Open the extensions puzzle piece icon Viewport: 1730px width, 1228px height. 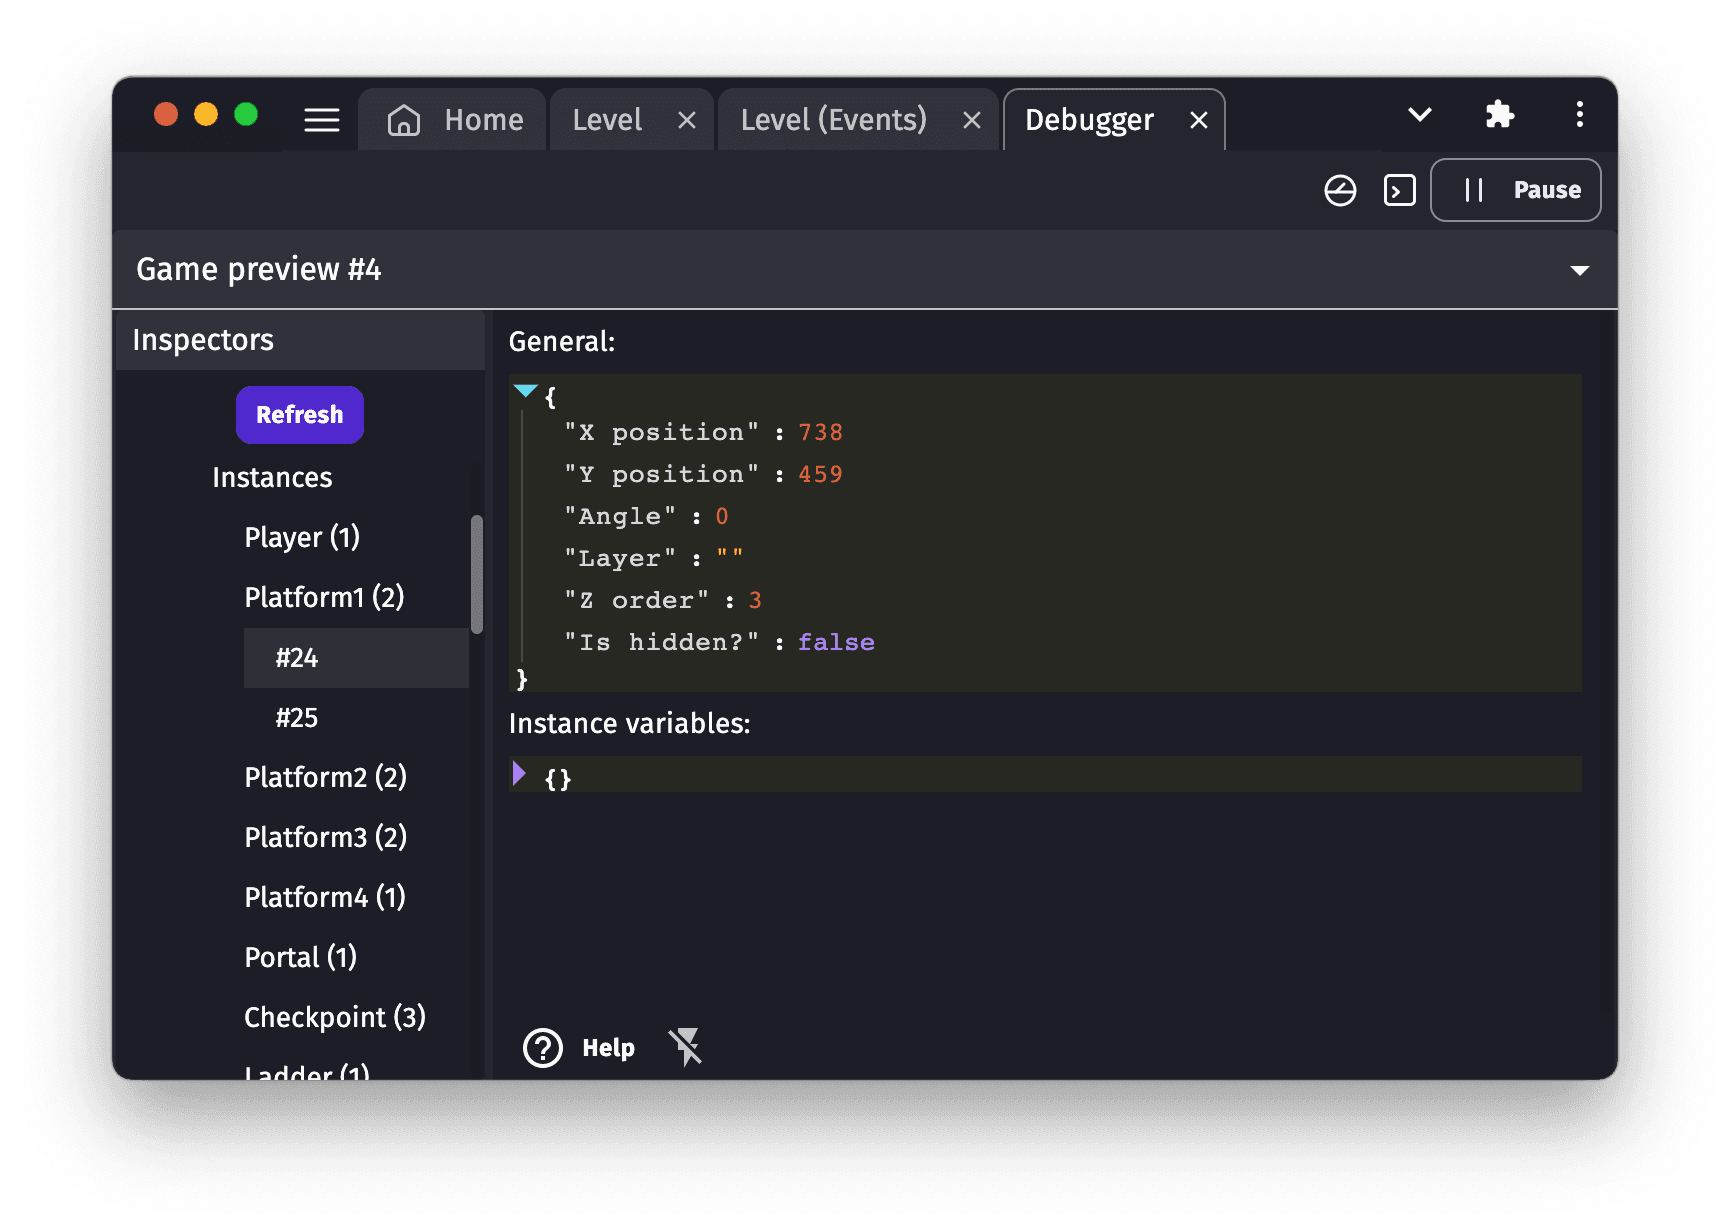[1499, 115]
